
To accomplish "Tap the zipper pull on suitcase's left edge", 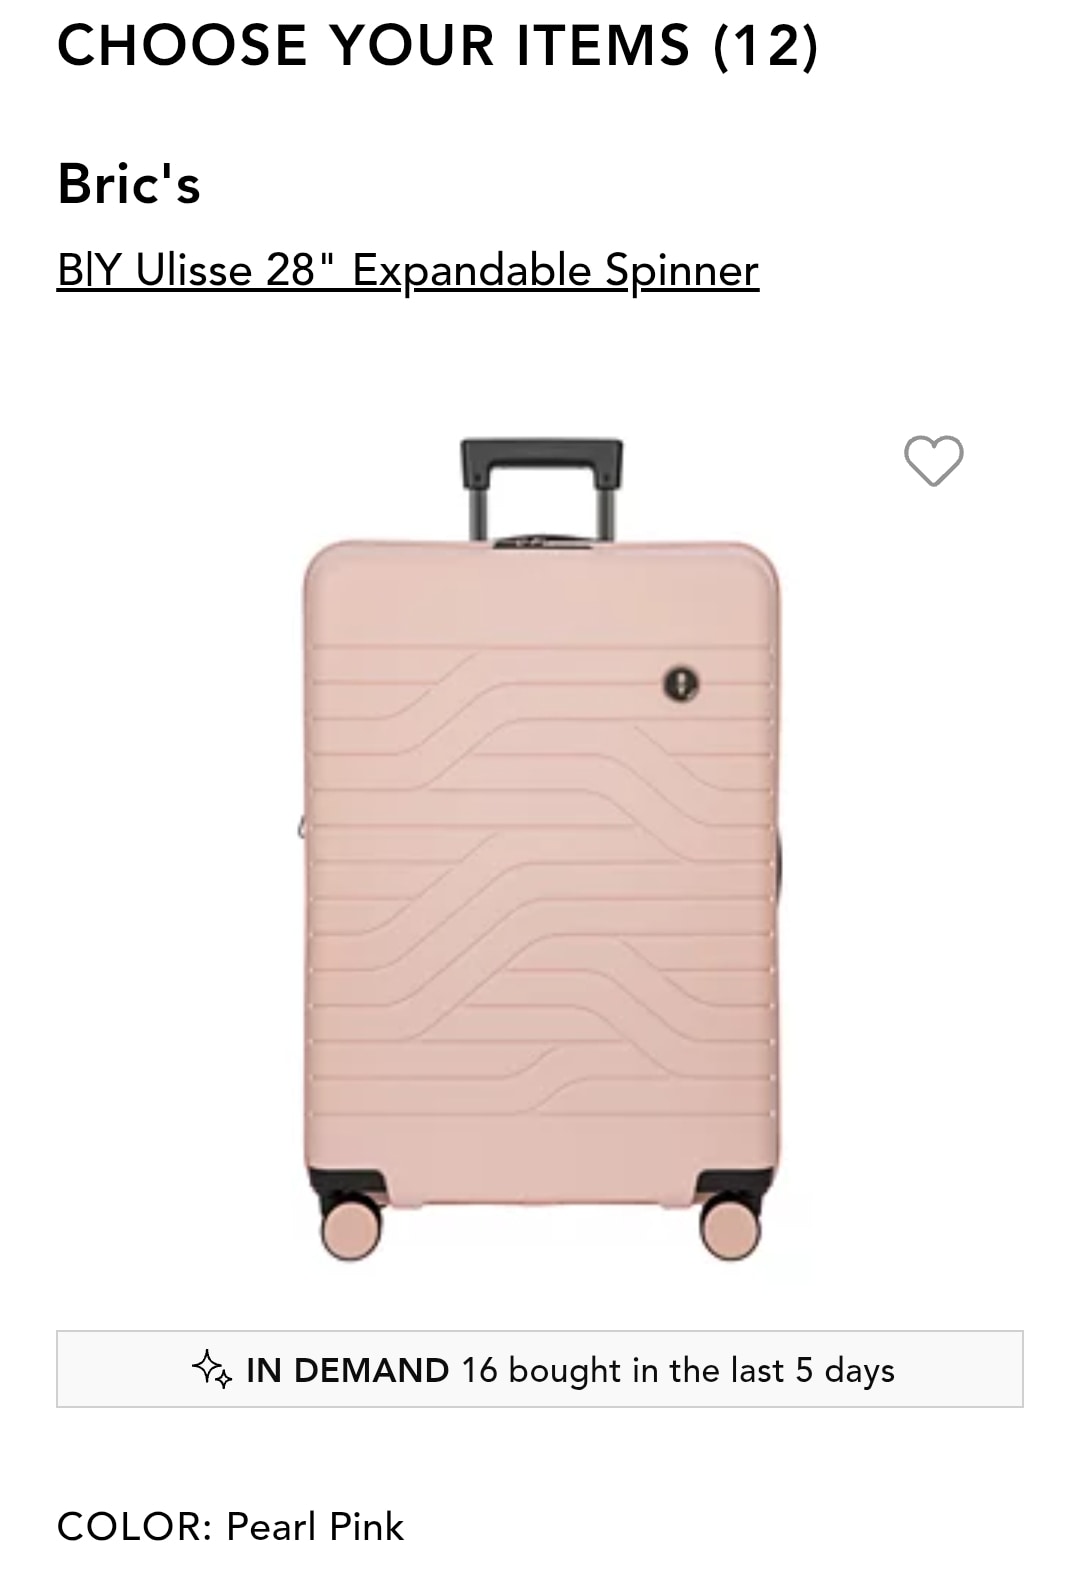I will tap(302, 828).
